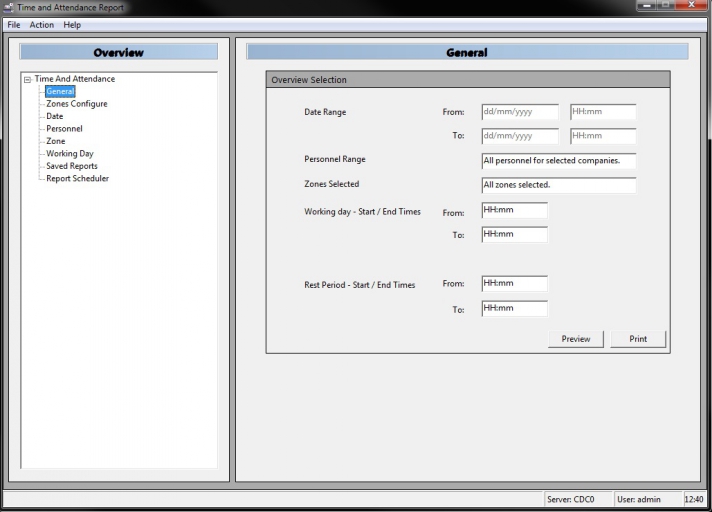Click the Rest Period From time field
This screenshot has height=512, width=712.
tap(514, 284)
